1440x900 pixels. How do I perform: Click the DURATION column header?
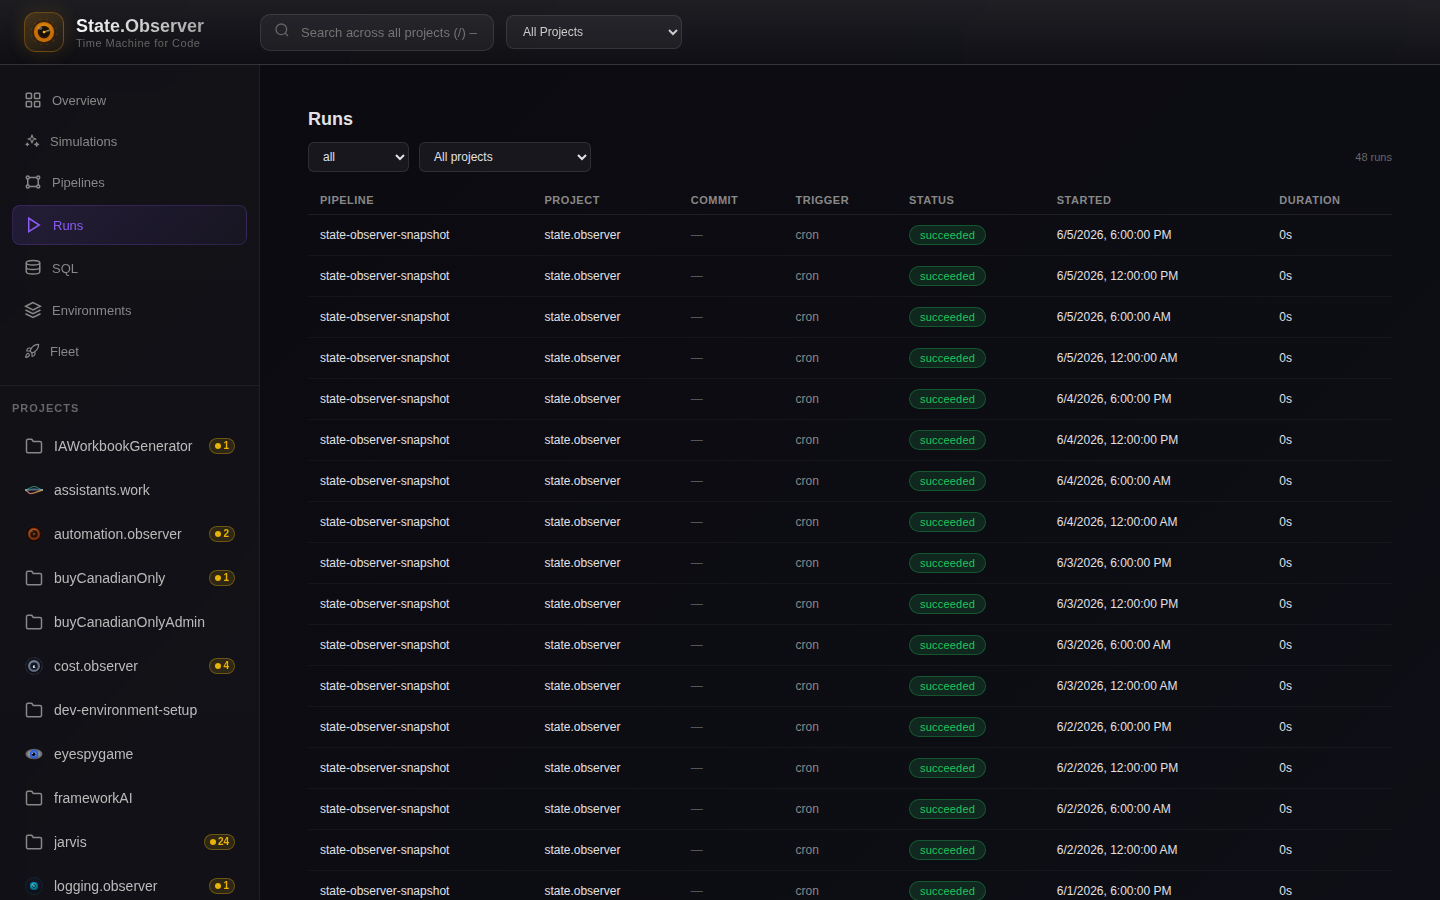click(x=1309, y=200)
